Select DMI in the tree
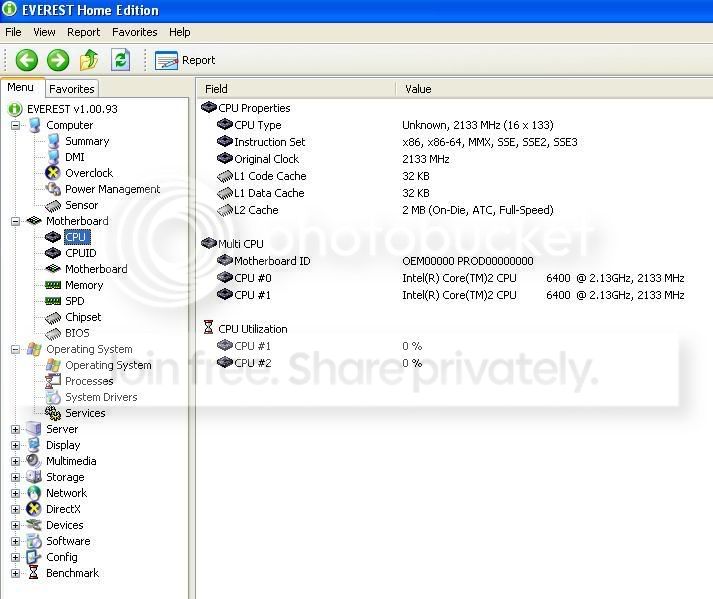Screen dimensions: 713x599 coord(75,157)
